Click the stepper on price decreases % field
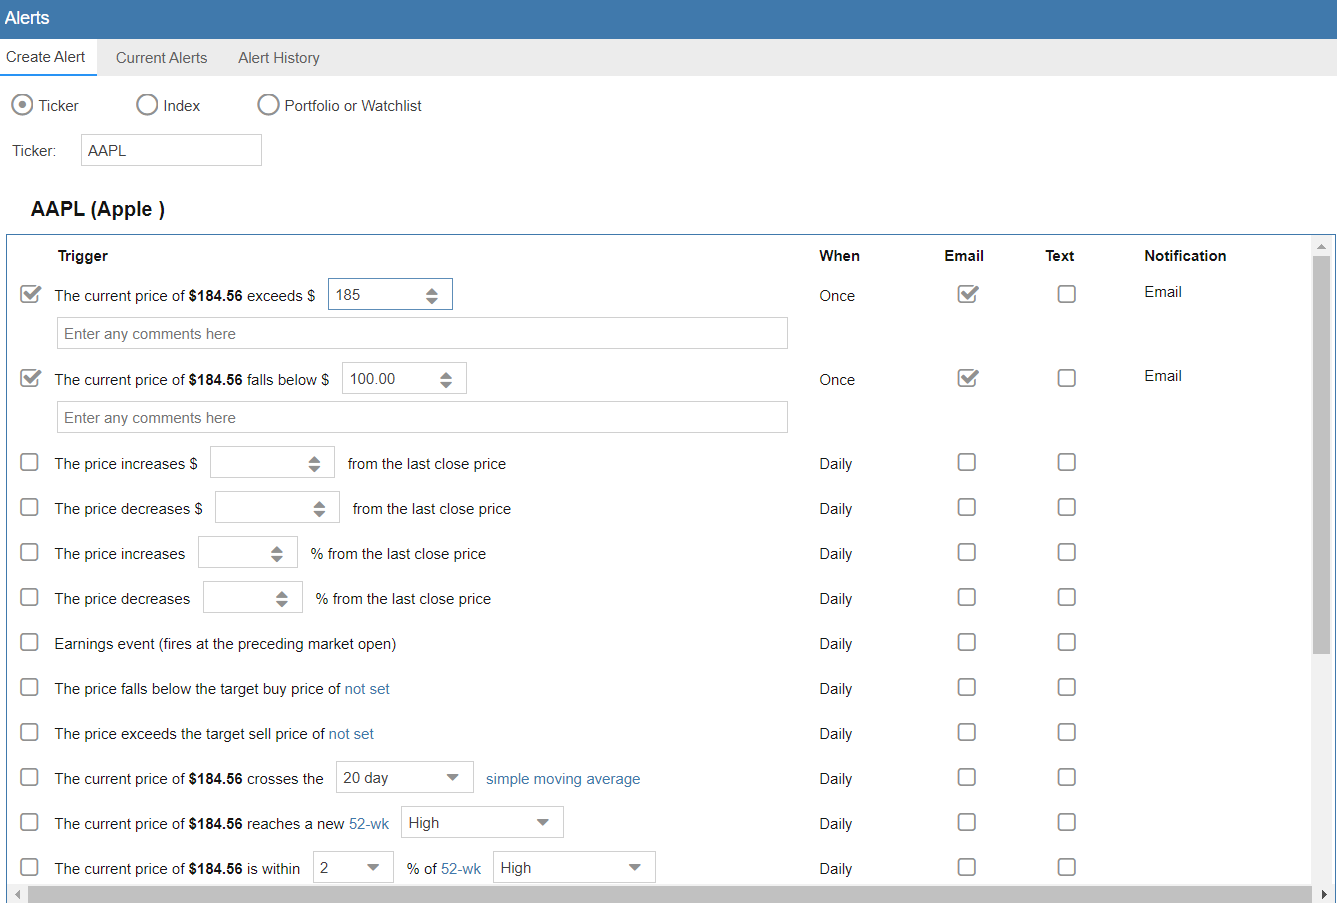 coord(282,599)
